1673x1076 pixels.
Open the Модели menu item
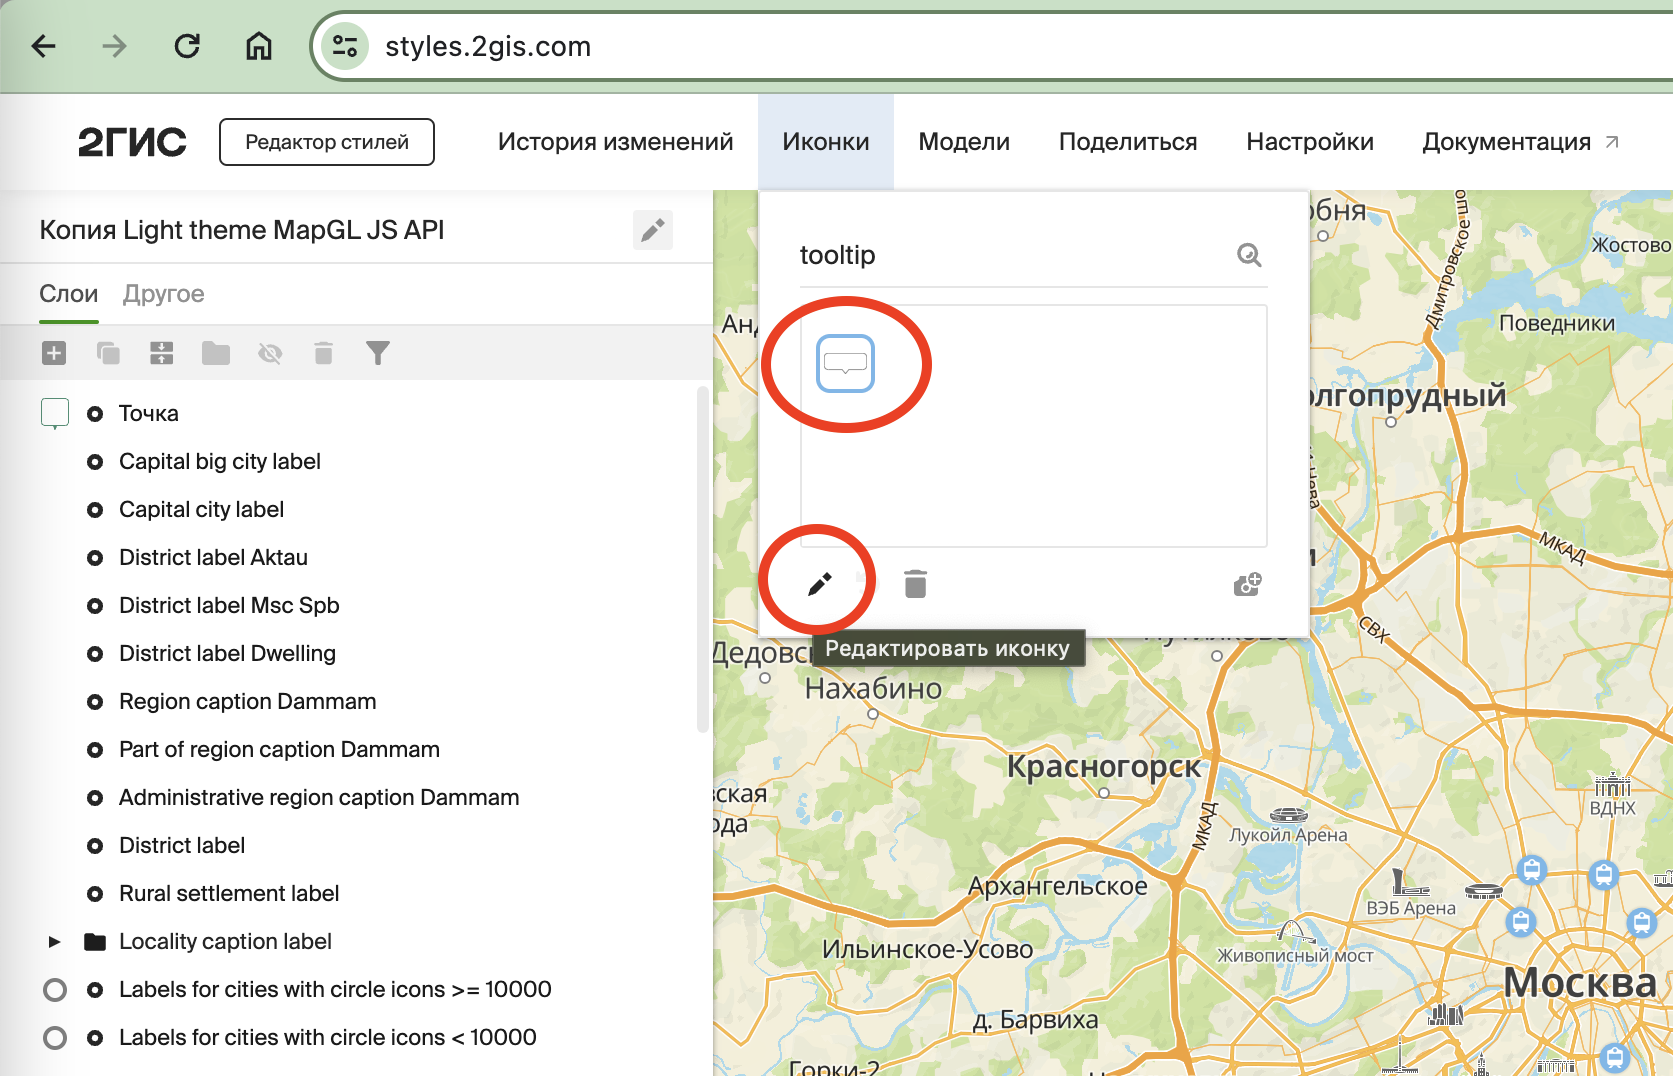pyautogui.click(x=964, y=142)
